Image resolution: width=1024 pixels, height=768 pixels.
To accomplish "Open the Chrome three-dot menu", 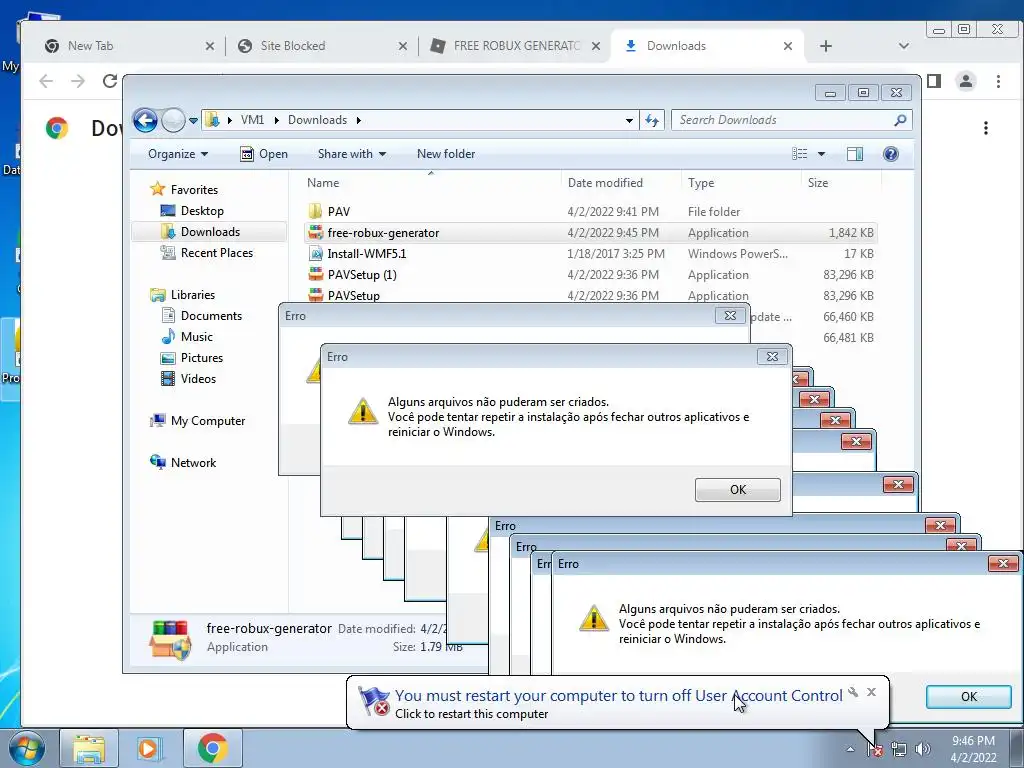I will pos(998,81).
